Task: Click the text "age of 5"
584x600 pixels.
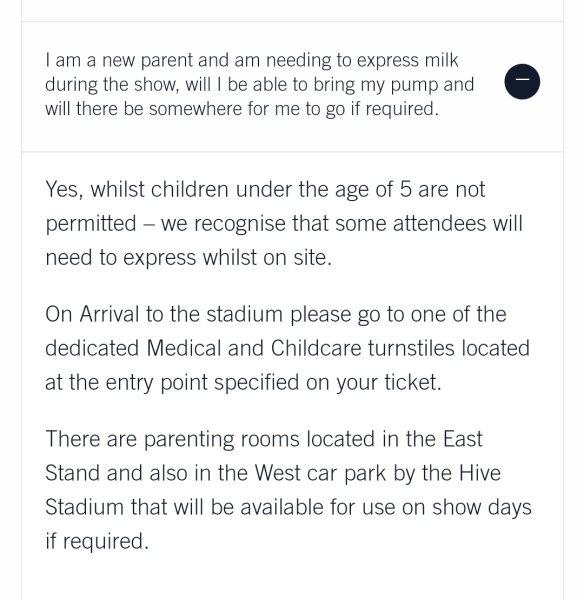Action: [373, 189]
